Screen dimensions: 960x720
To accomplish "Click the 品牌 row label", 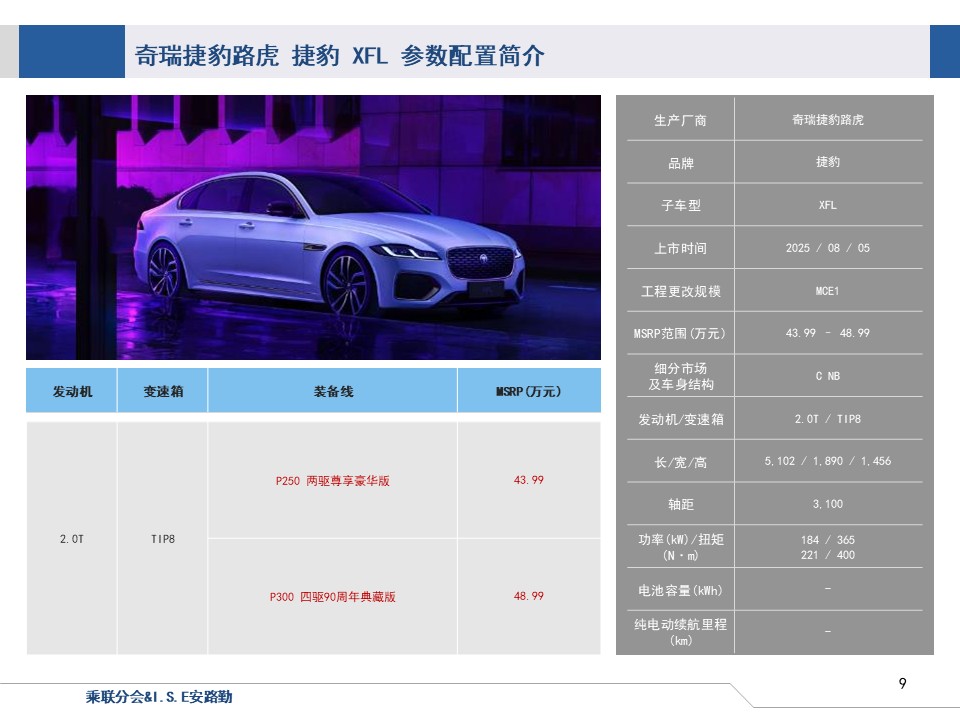I will tap(680, 163).
